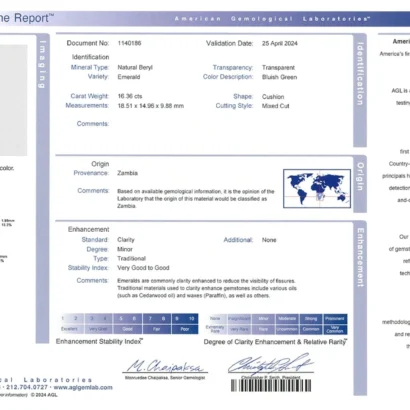This screenshot has height=410, width=410.
Task: Click the "None" cell in clarity enhancement scale
Action: click(x=215, y=319)
